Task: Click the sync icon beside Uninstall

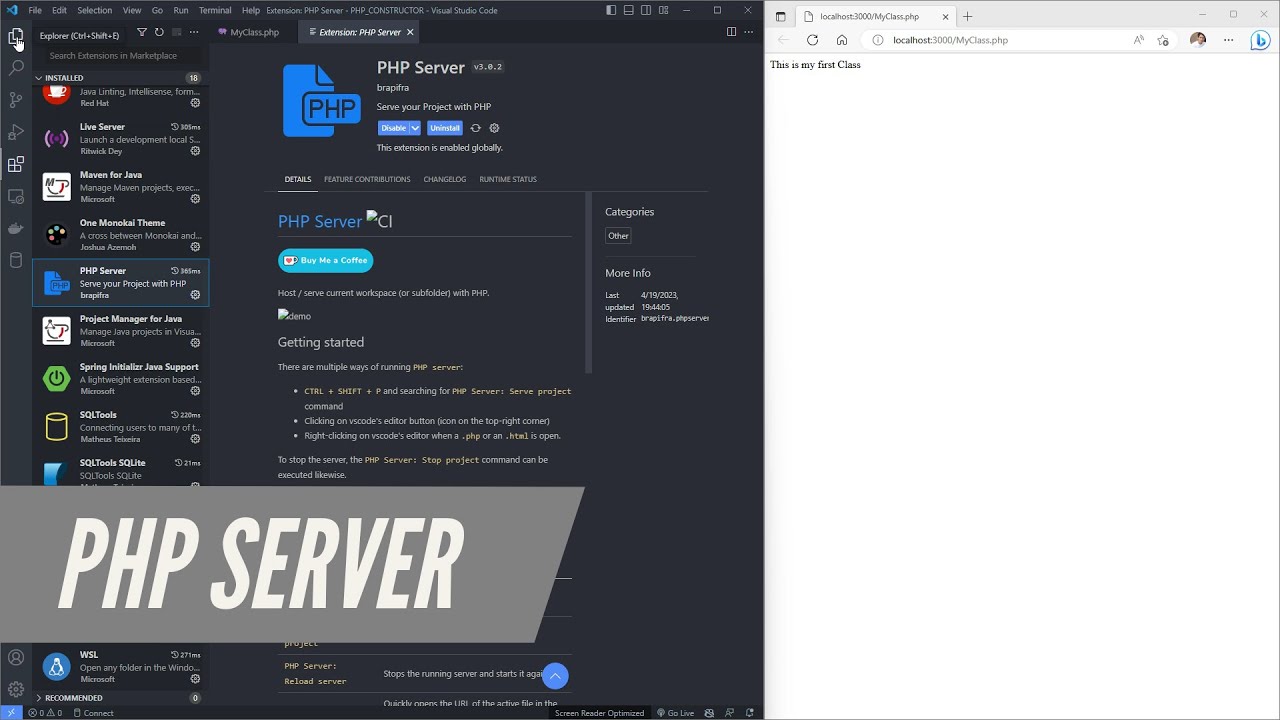Action: [476, 128]
